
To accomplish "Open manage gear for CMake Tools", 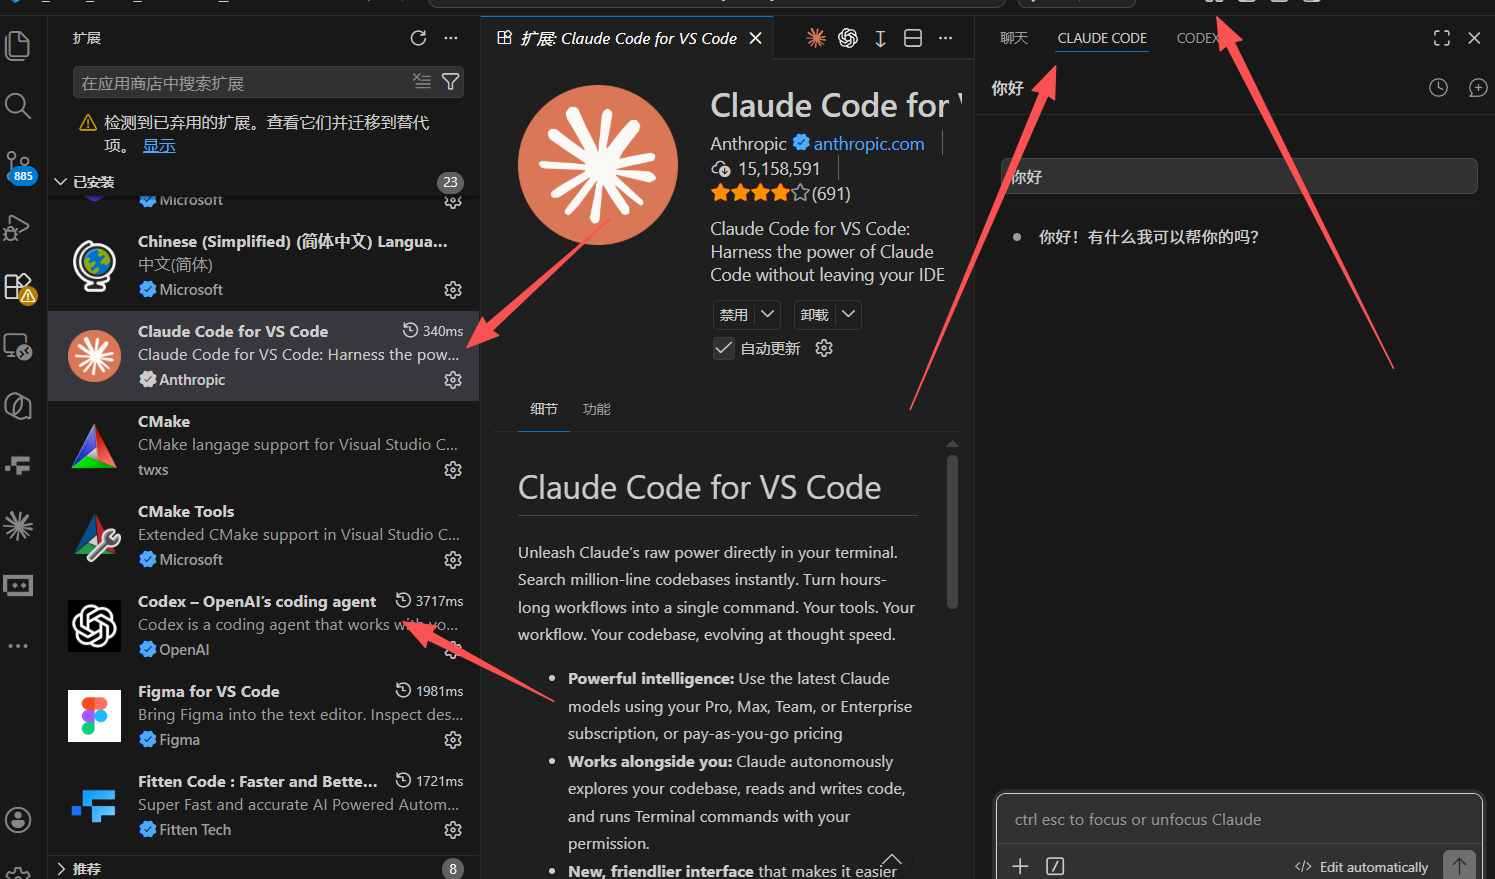I will point(453,560).
